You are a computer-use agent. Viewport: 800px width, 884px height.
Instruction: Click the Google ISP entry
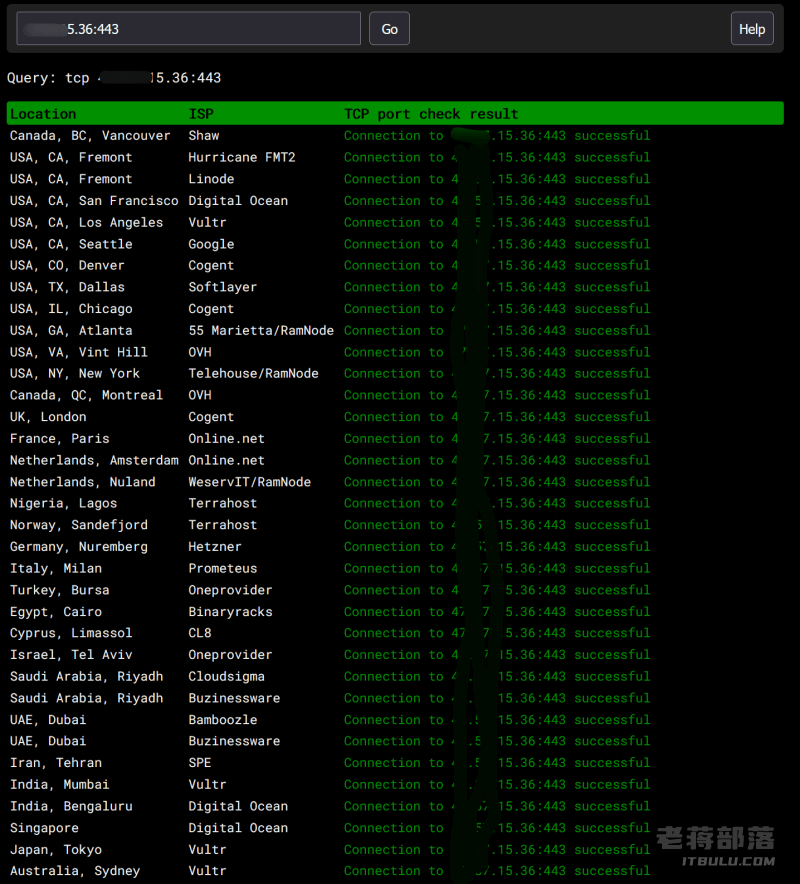(x=211, y=244)
